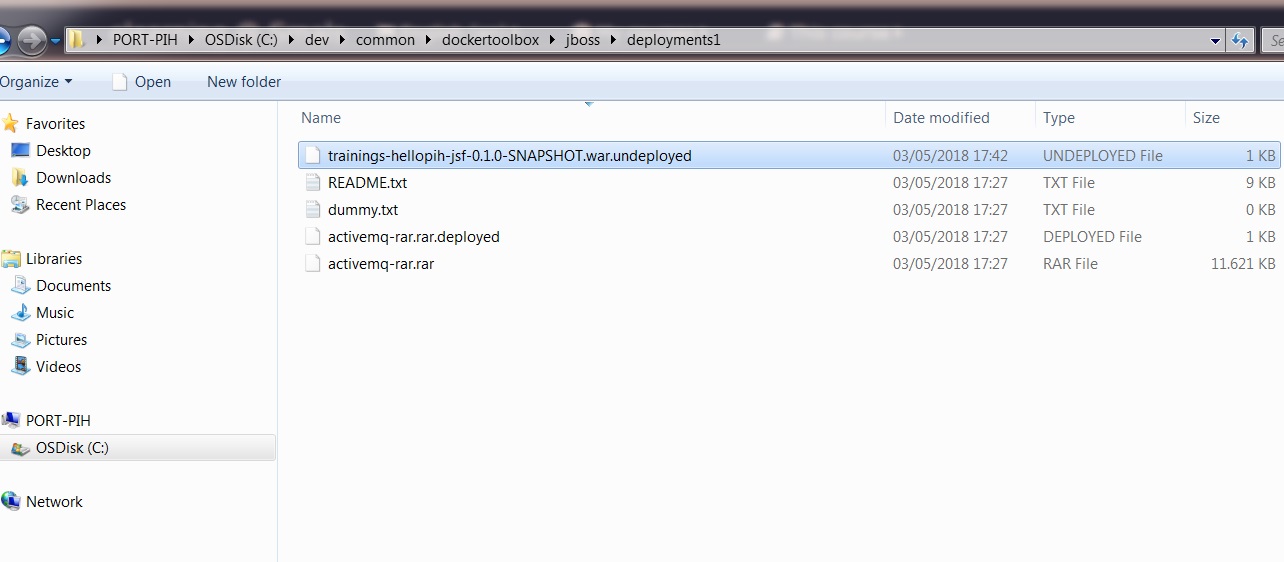Click the file icon of the war.undeployed file
Screen dimensions: 1284x562
click(x=312, y=156)
